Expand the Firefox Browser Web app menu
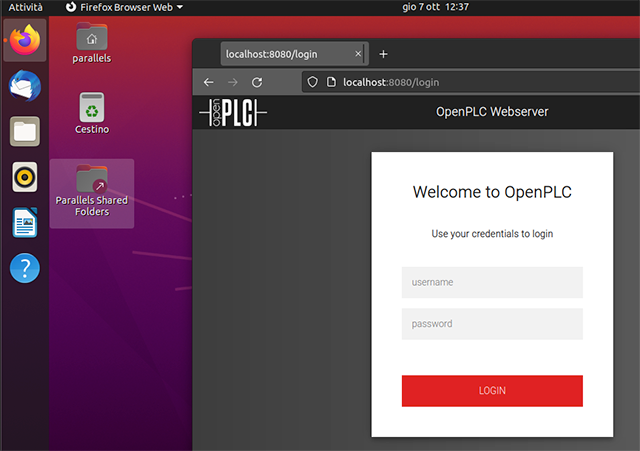The height and width of the screenshot is (451, 640). tap(126, 7)
